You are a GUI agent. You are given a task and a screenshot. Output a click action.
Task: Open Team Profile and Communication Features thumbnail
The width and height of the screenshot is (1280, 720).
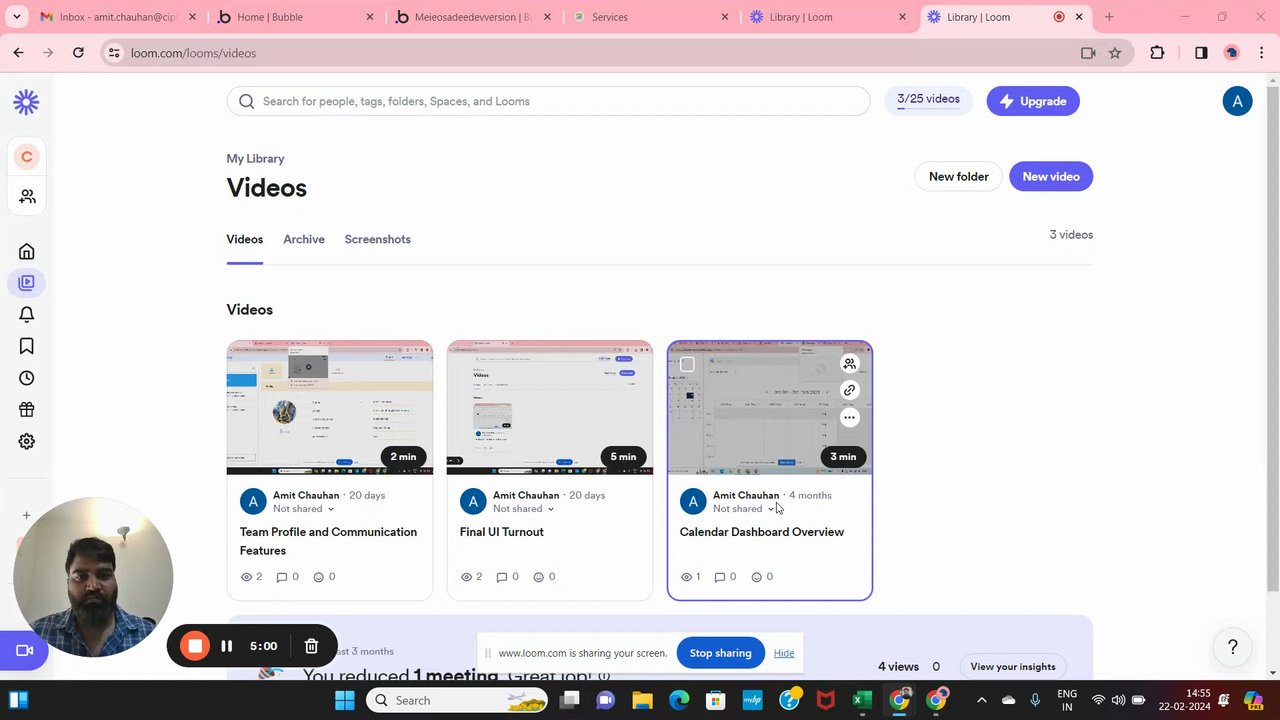point(330,408)
